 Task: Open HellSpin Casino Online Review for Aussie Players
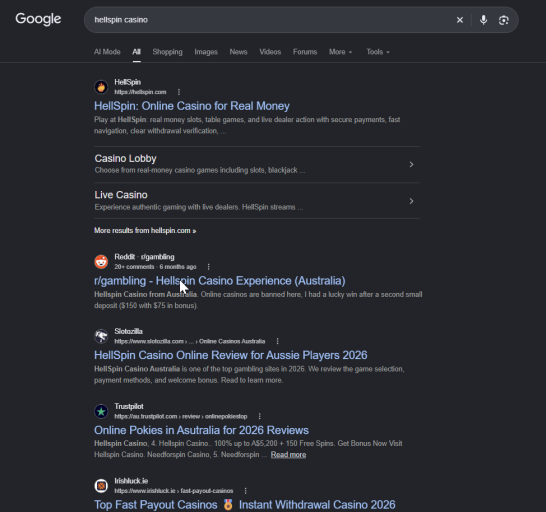click(231, 355)
